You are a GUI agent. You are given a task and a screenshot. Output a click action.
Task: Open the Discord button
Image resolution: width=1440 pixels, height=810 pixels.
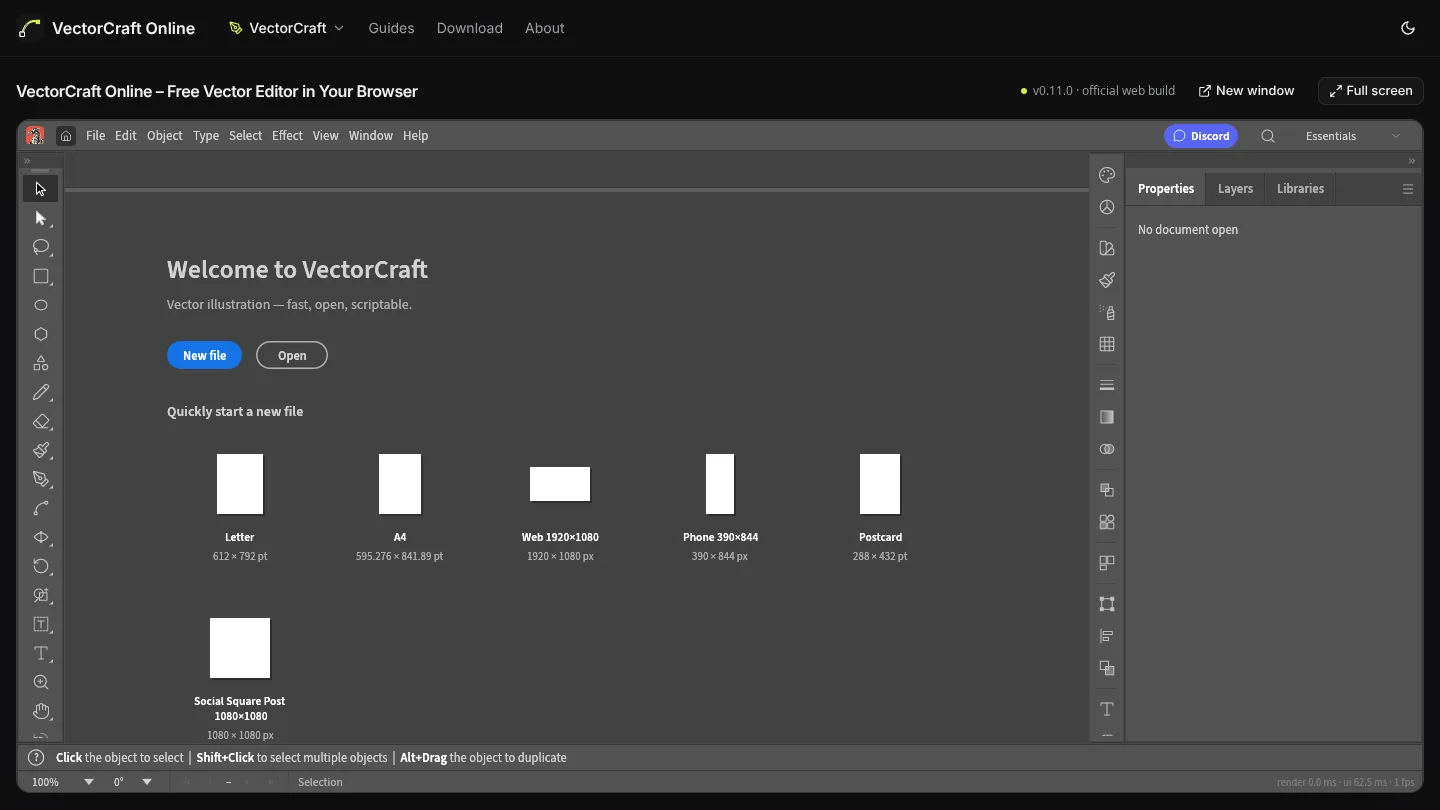[x=1201, y=136]
